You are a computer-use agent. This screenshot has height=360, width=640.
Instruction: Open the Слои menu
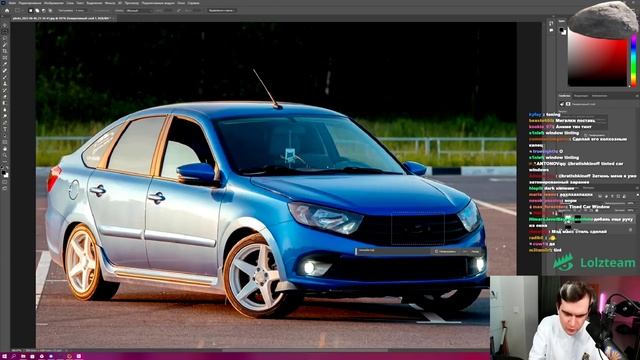pos(70,3)
